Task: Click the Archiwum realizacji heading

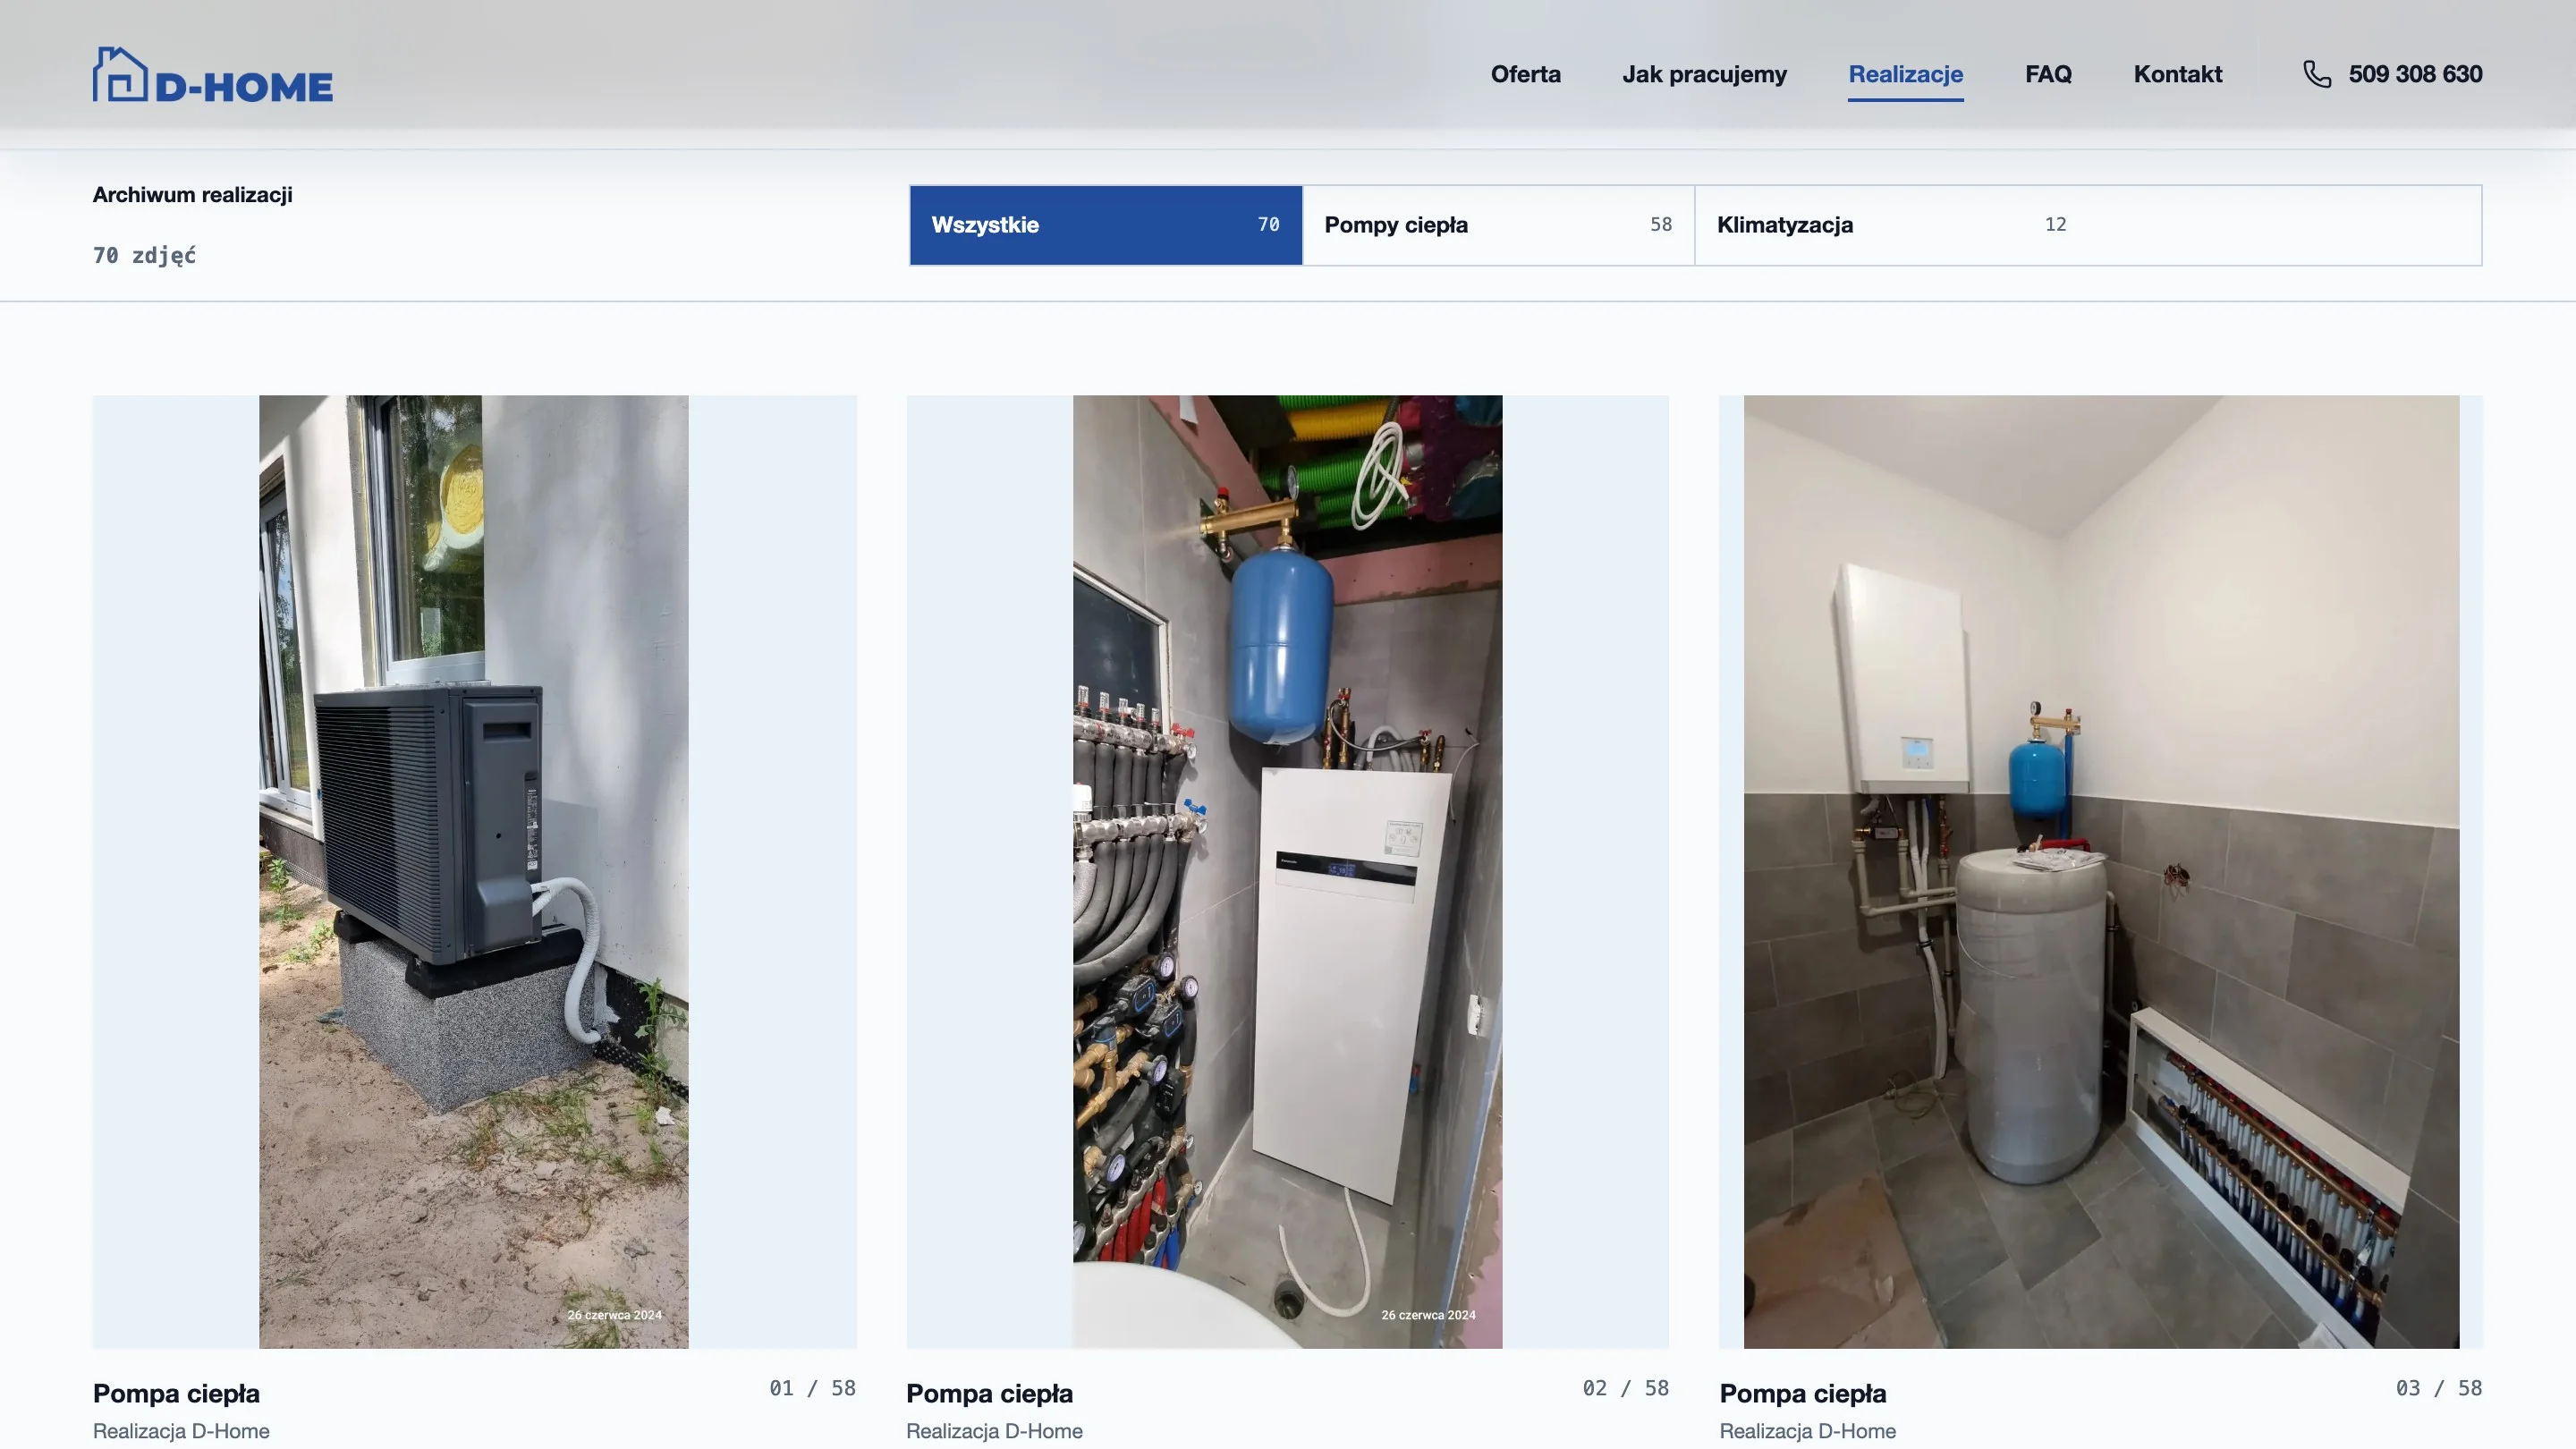Action: pyautogui.click(x=192, y=195)
